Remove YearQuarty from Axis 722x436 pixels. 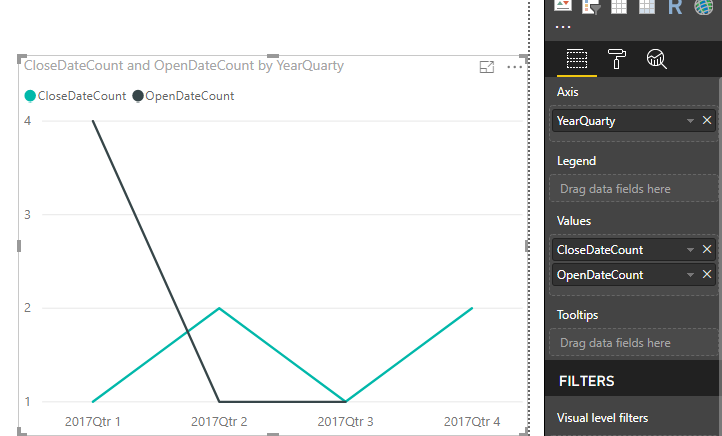(707, 121)
